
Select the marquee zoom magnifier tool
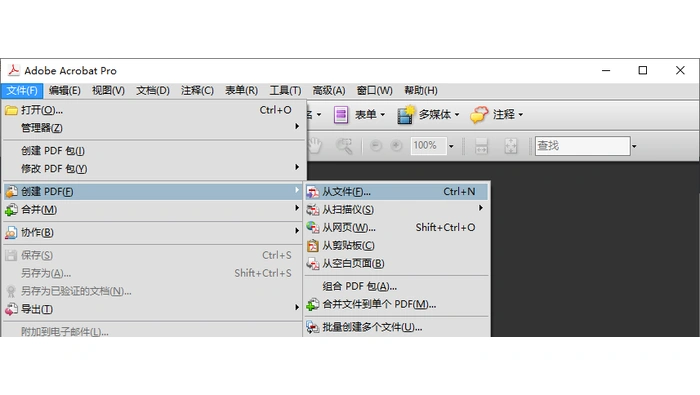(344, 146)
